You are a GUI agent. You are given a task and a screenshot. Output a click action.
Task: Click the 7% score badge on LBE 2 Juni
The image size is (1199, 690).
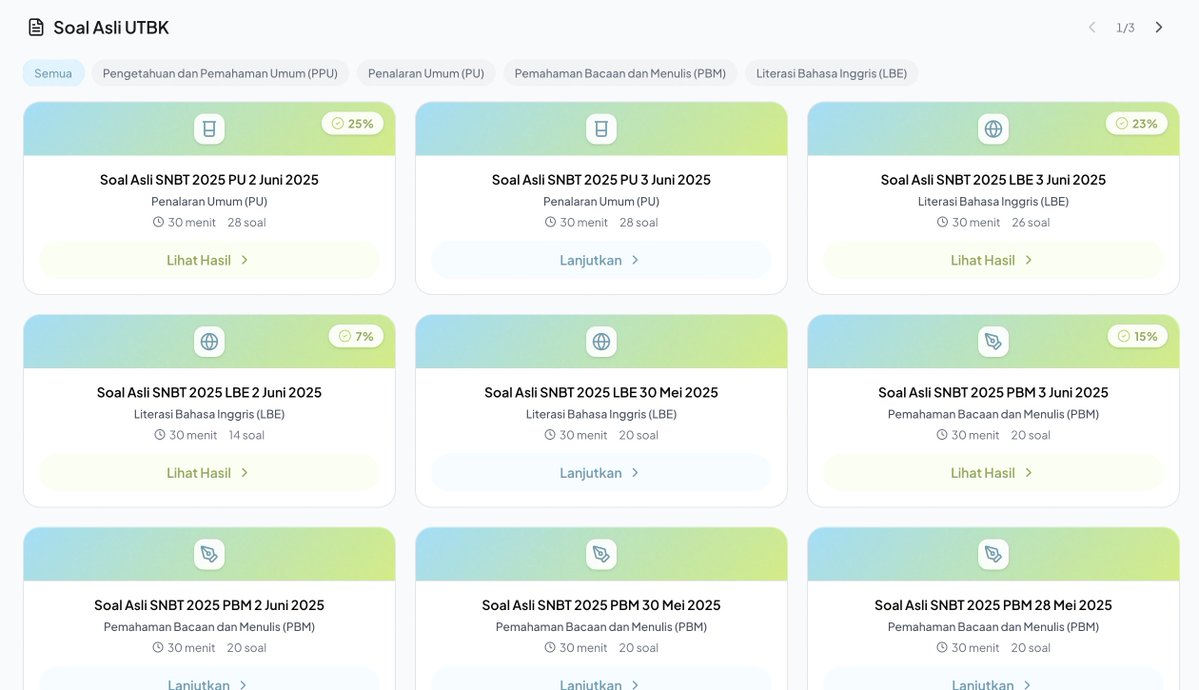pyautogui.click(x=356, y=336)
